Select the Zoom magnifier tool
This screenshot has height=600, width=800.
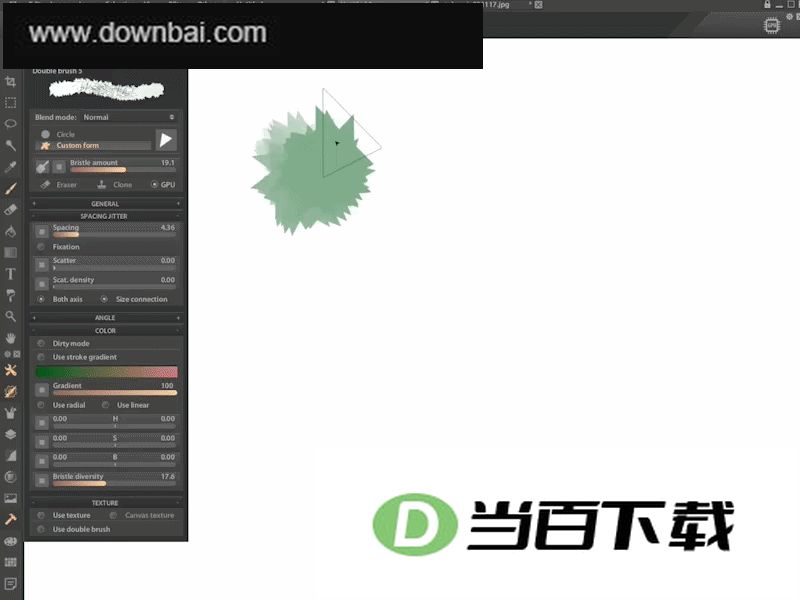pyautogui.click(x=10, y=317)
